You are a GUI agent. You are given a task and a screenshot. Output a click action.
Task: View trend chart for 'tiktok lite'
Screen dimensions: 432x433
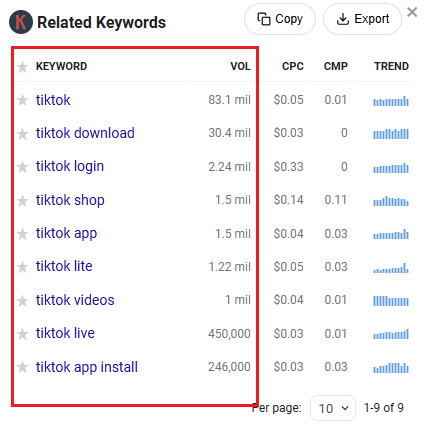(x=391, y=268)
